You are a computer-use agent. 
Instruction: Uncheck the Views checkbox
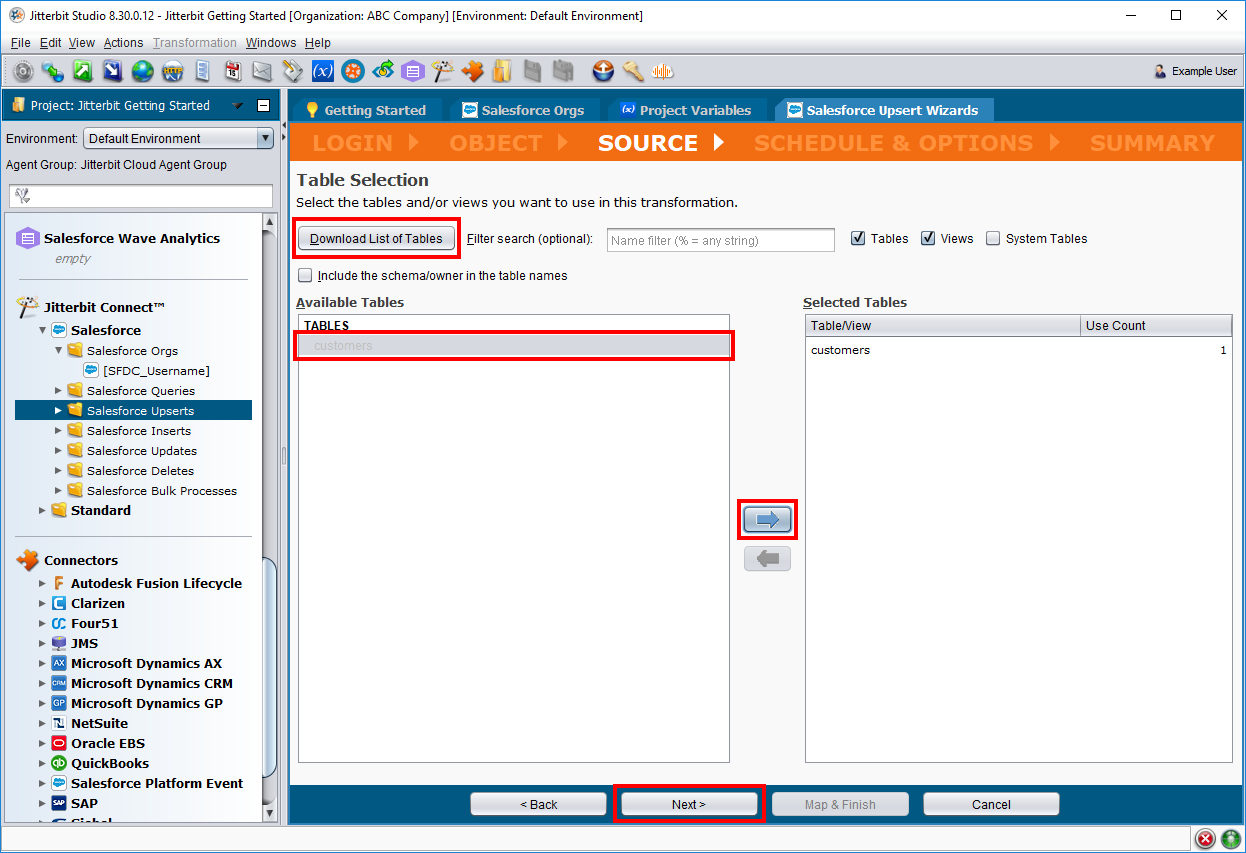(928, 239)
